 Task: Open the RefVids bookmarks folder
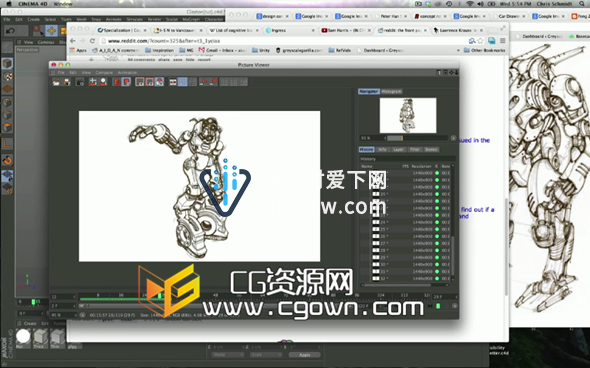[x=340, y=50]
